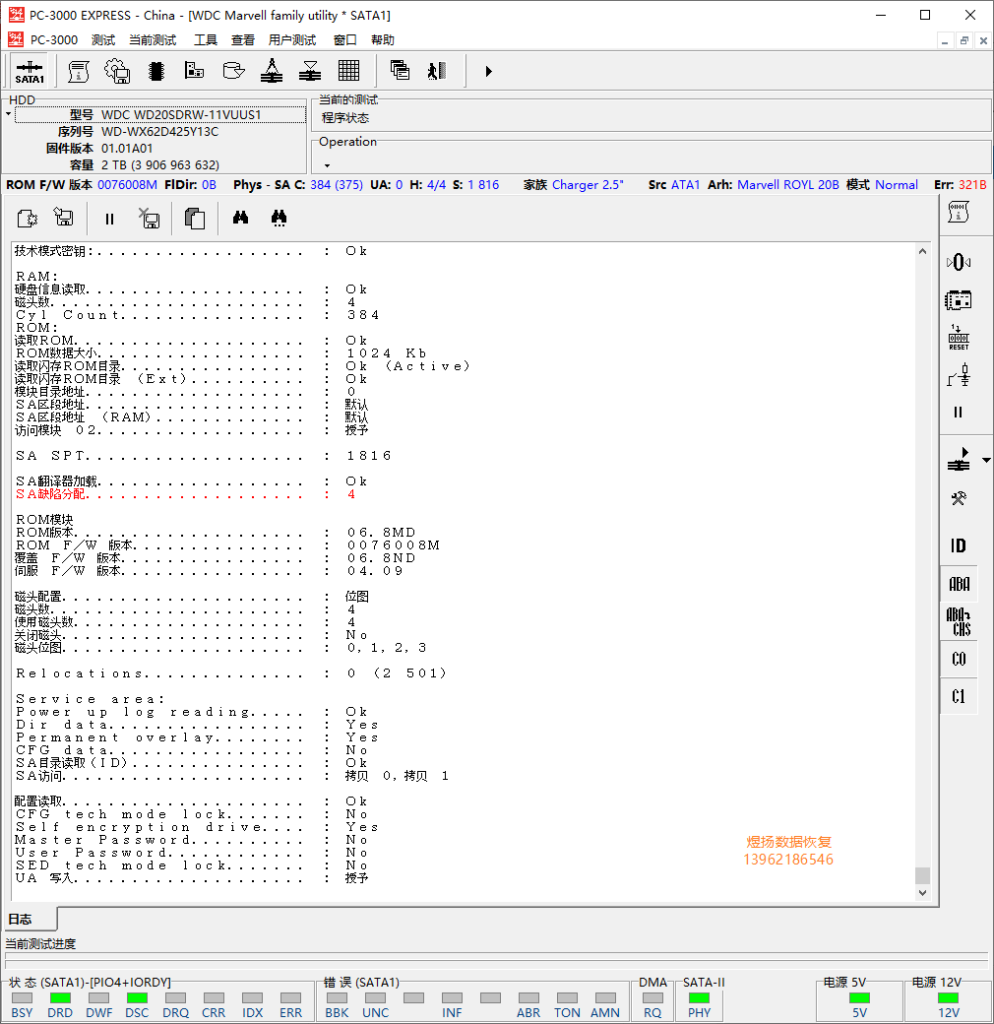Open the scroll-shaped drive info icon in the top toolbar

pos(78,71)
